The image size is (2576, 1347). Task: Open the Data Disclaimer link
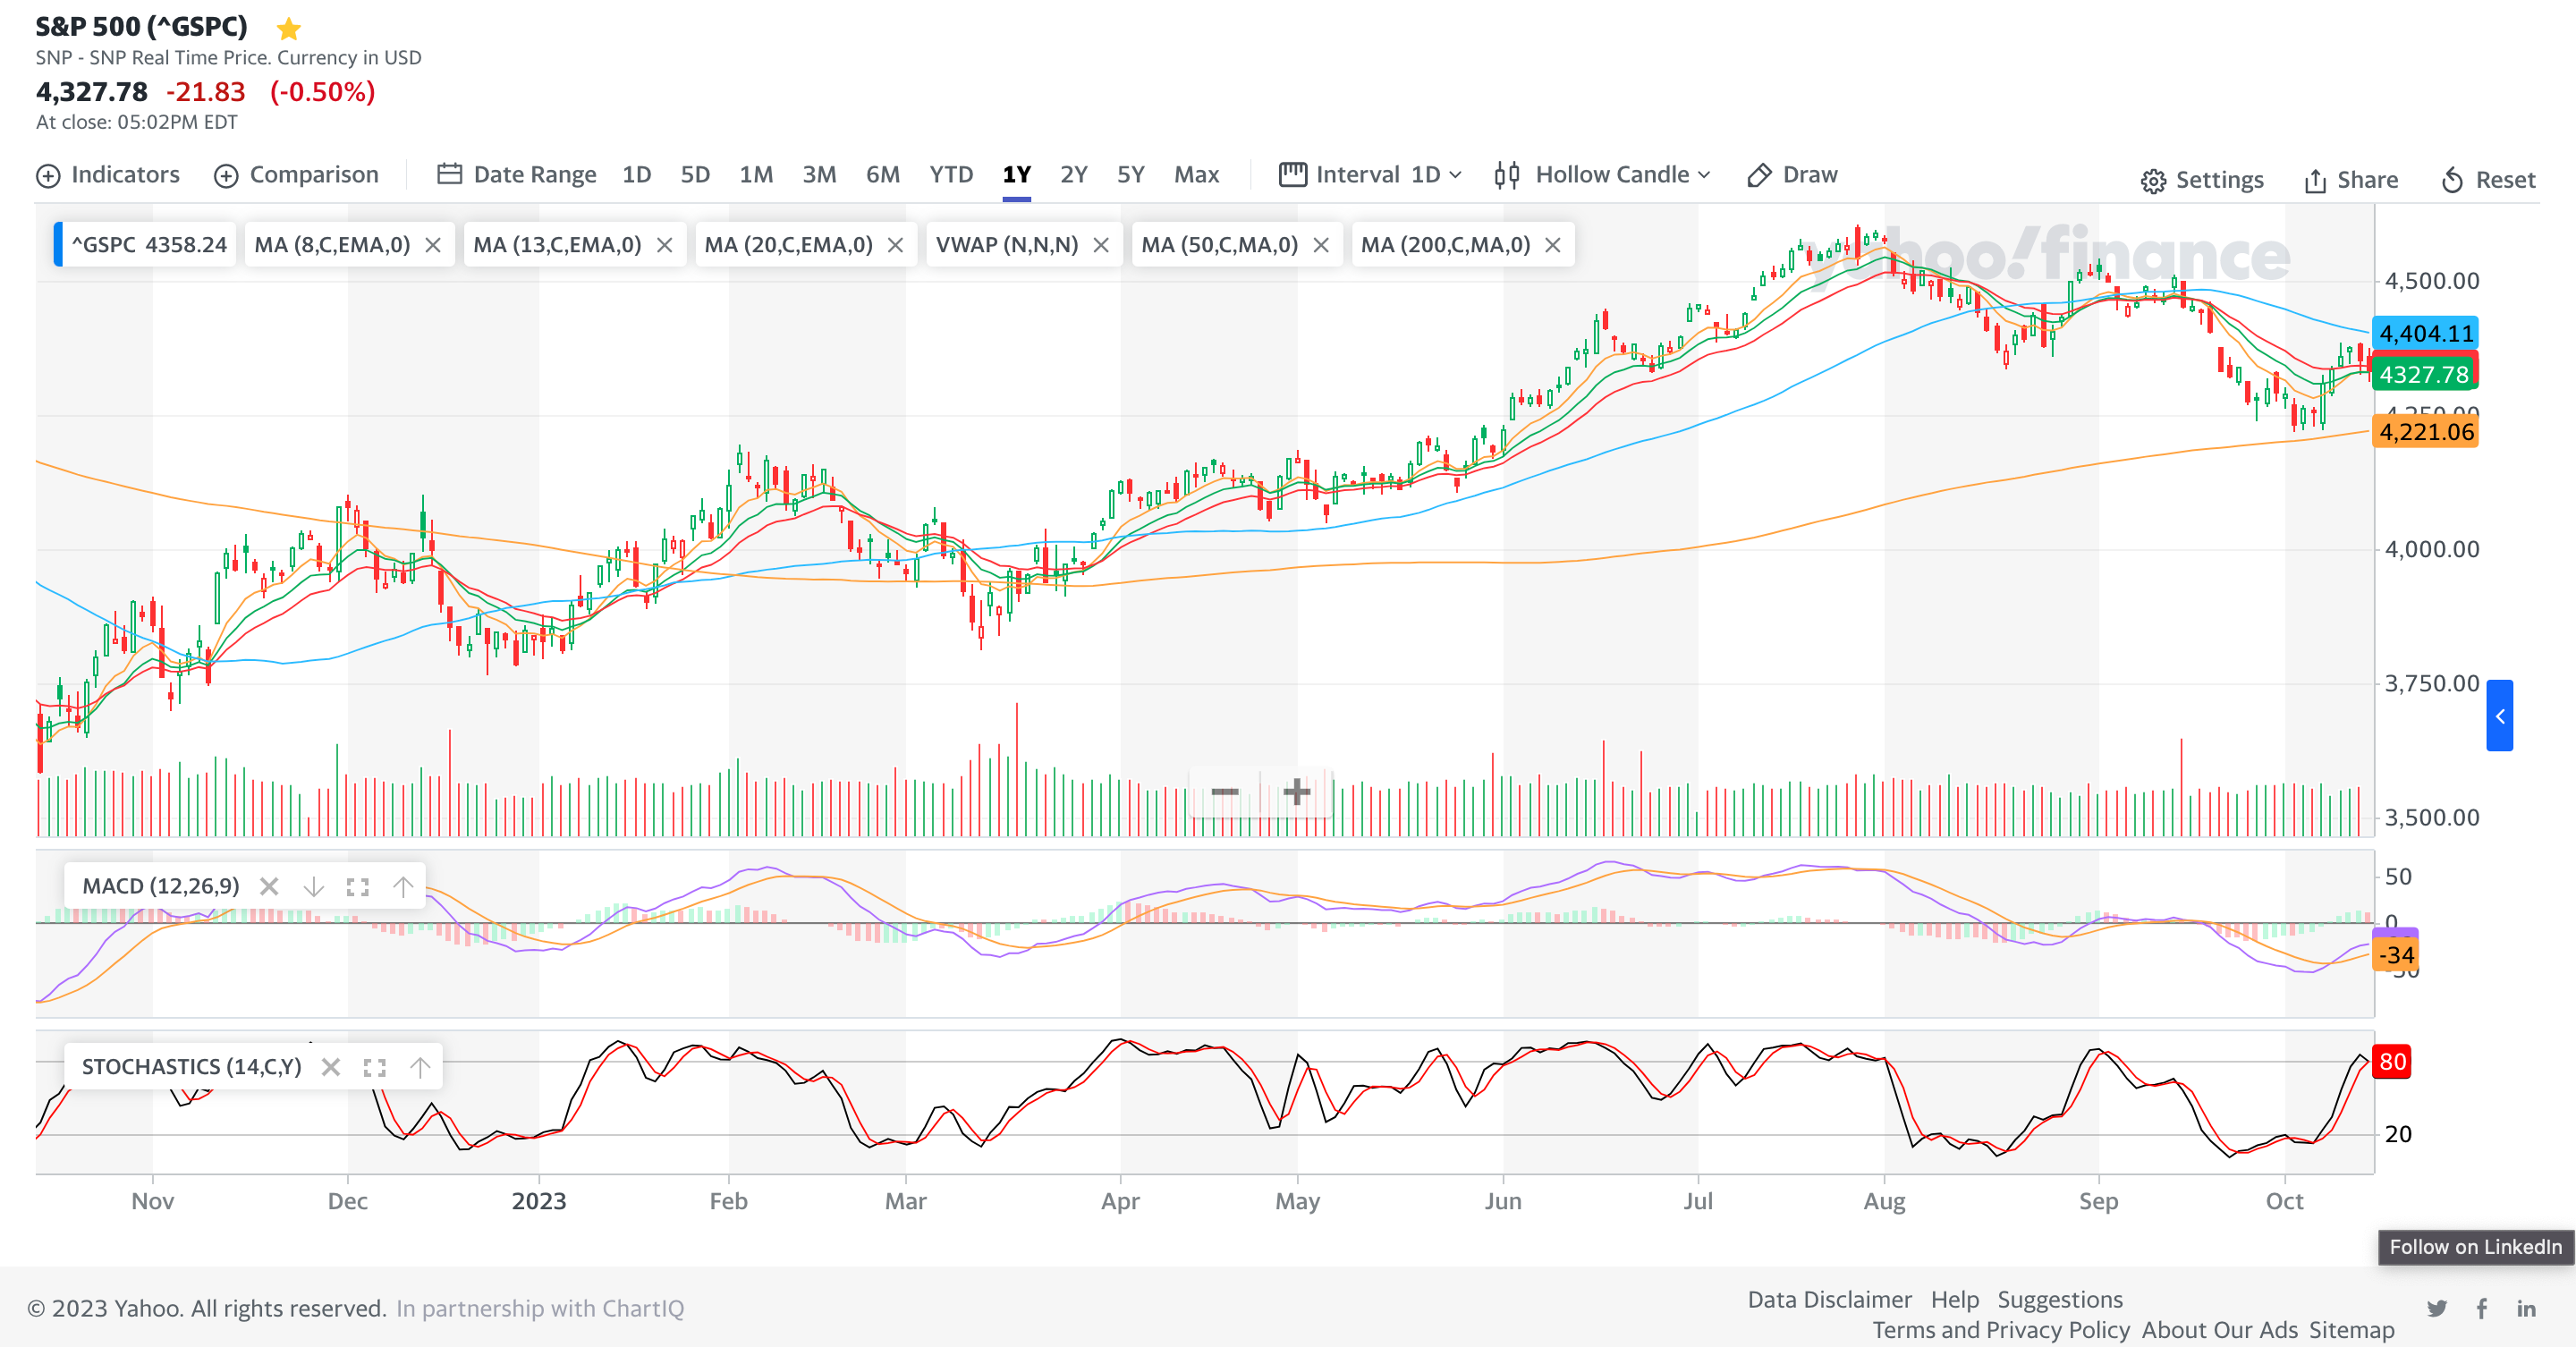[x=1829, y=1299]
